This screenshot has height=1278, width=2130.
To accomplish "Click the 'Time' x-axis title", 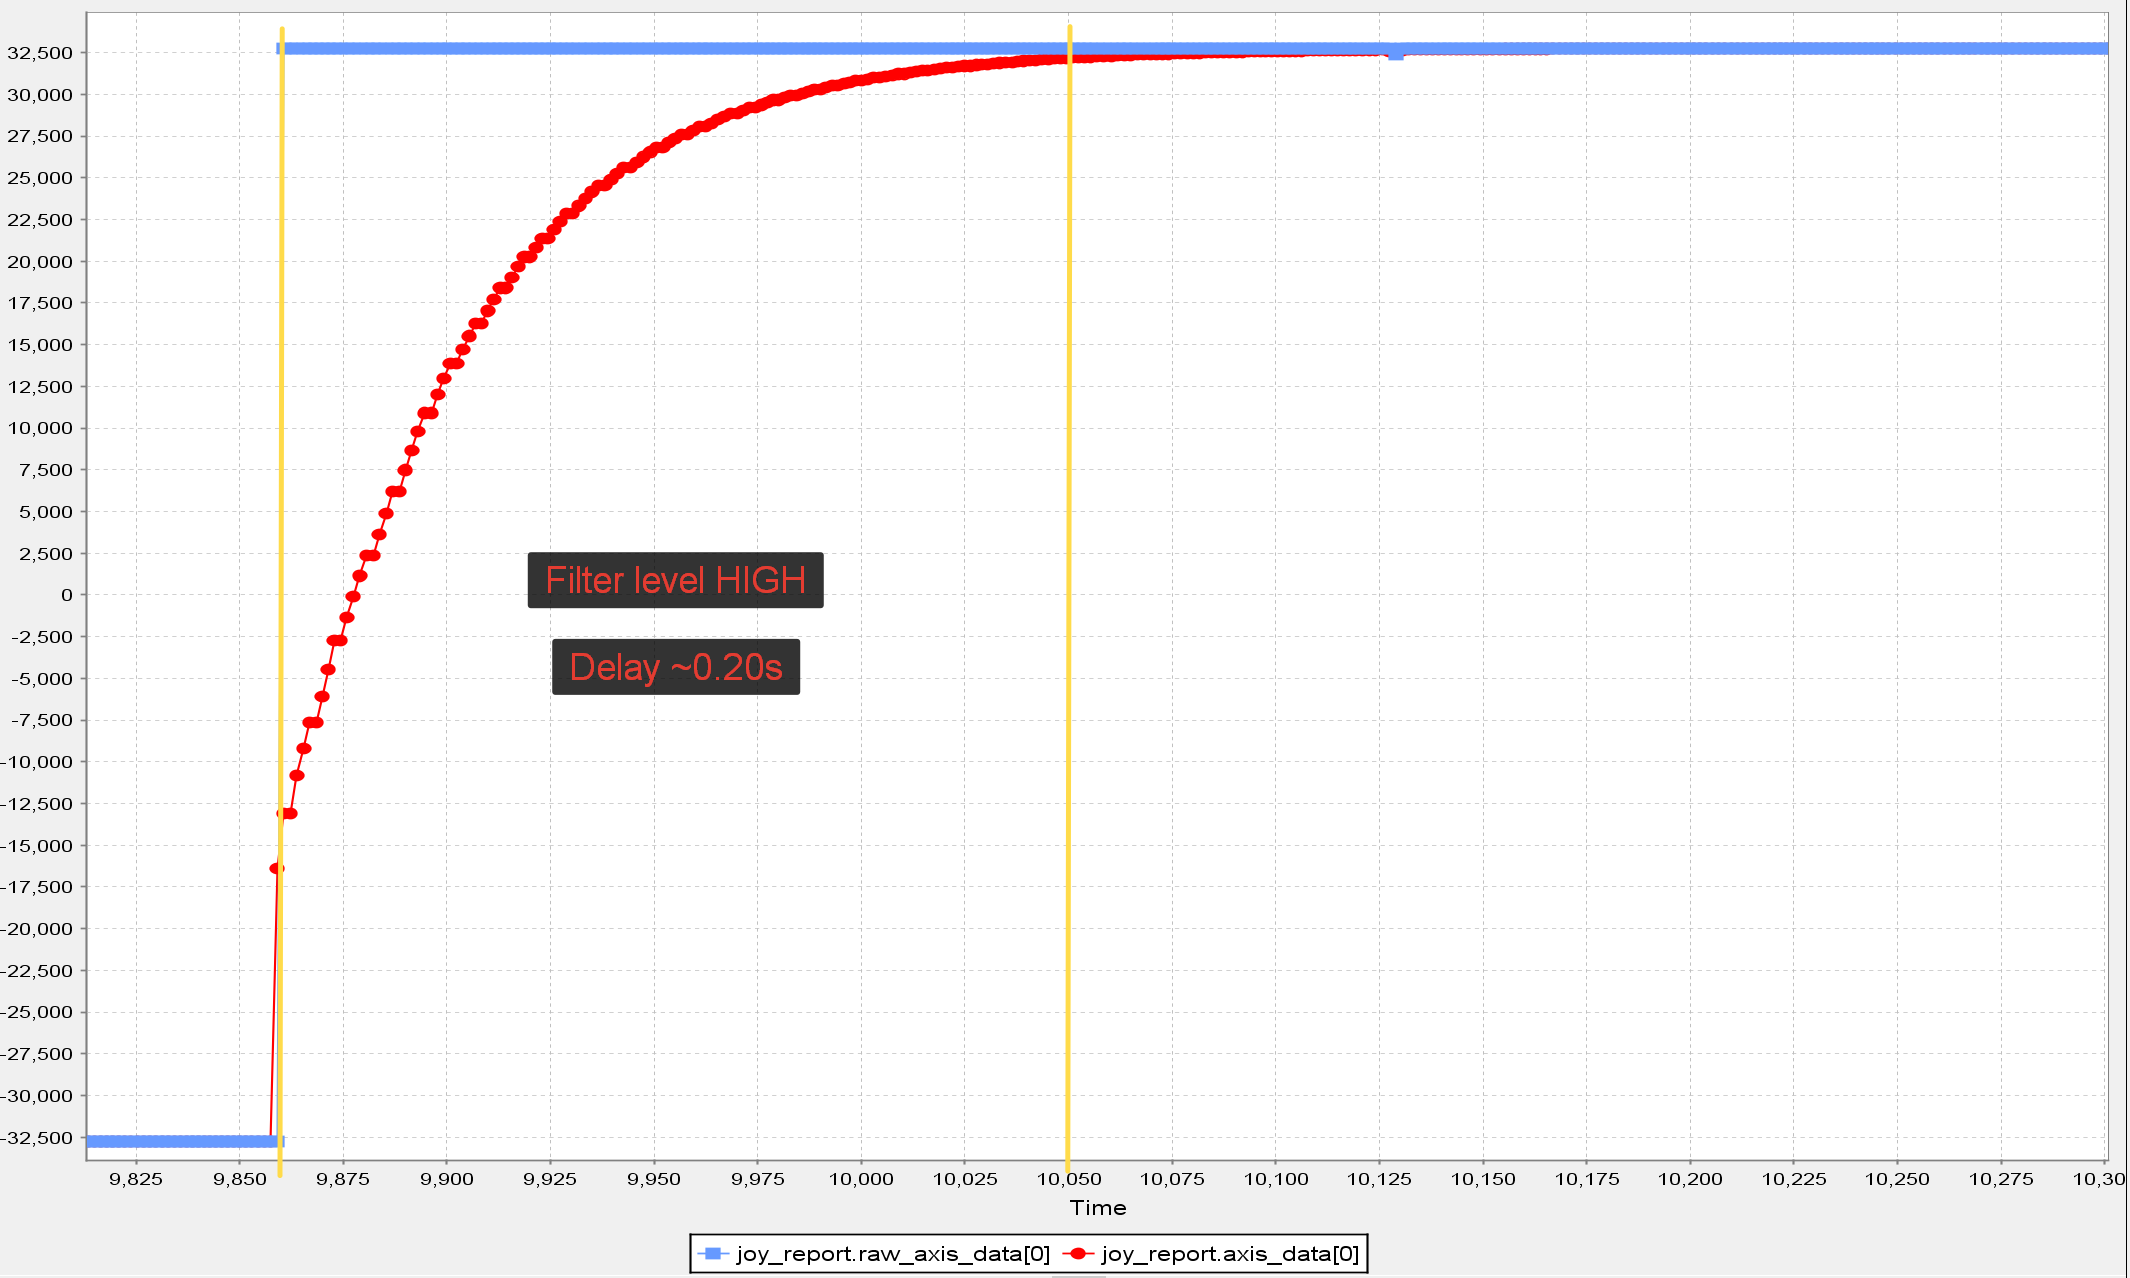I will point(1098,1208).
